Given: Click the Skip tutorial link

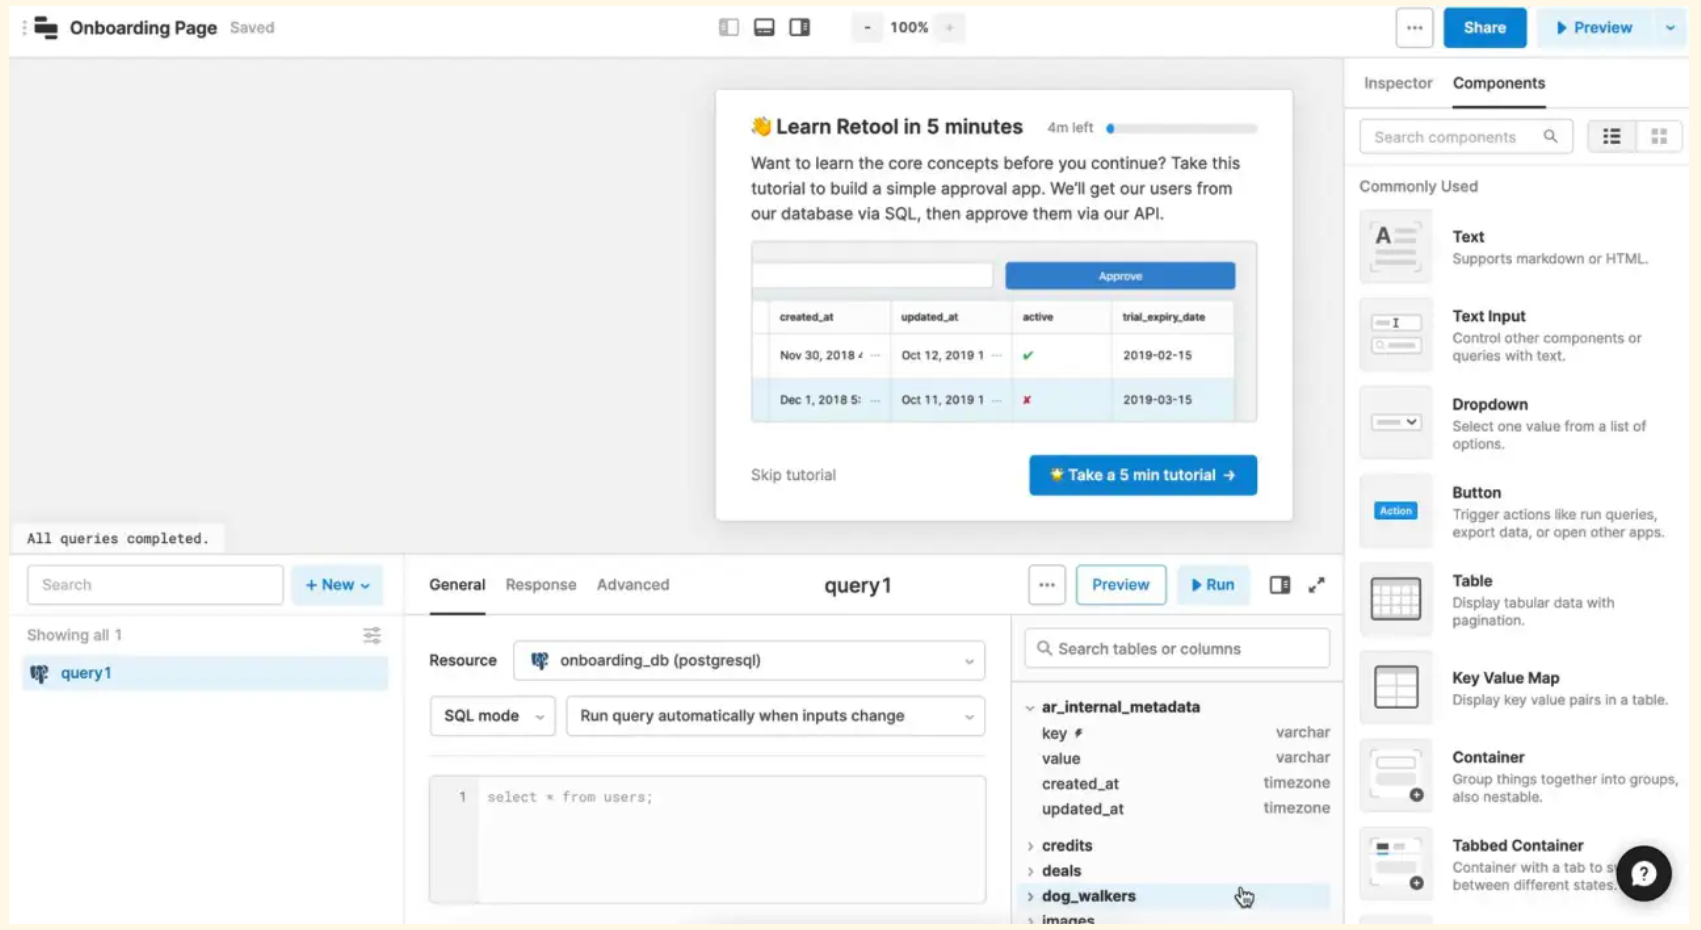Looking at the screenshot, I should tap(793, 475).
